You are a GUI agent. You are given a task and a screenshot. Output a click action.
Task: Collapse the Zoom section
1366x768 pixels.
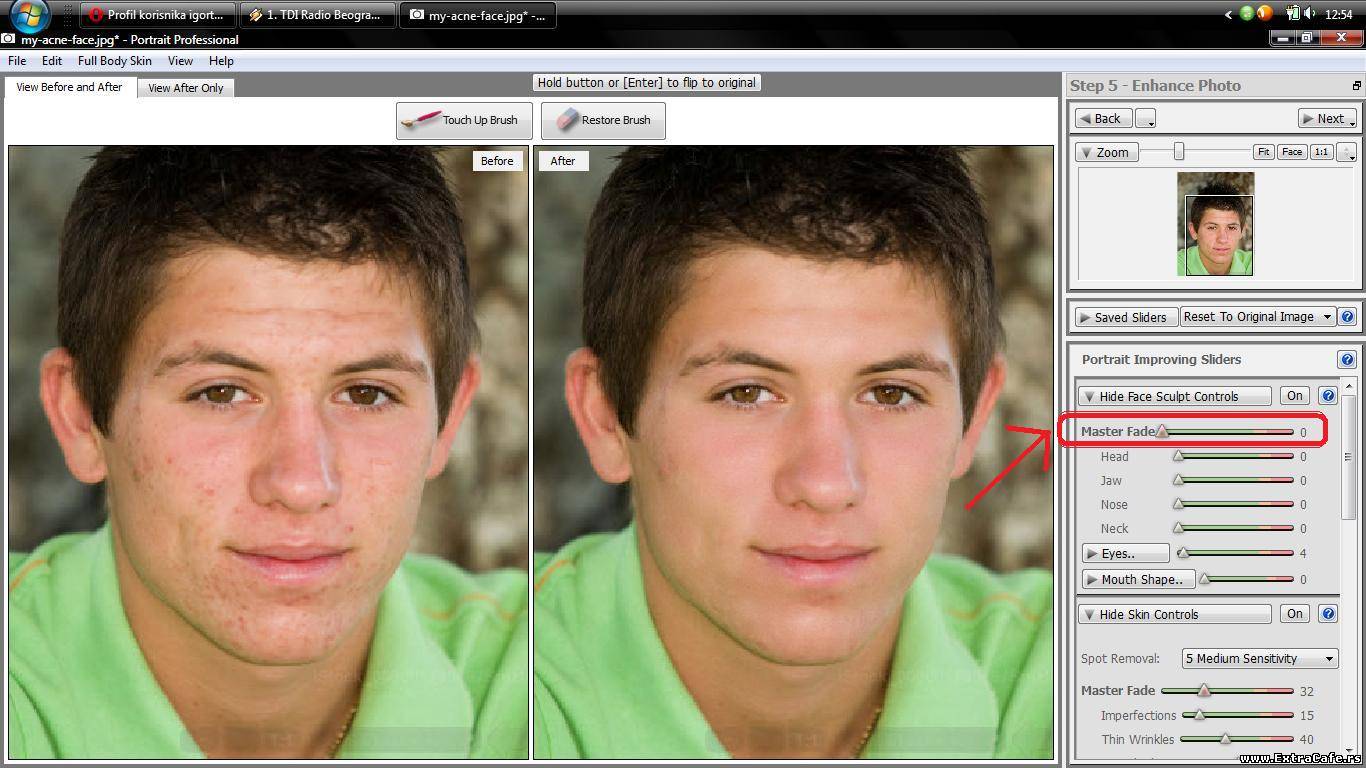pyautogui.click(x=1106, y=152)
